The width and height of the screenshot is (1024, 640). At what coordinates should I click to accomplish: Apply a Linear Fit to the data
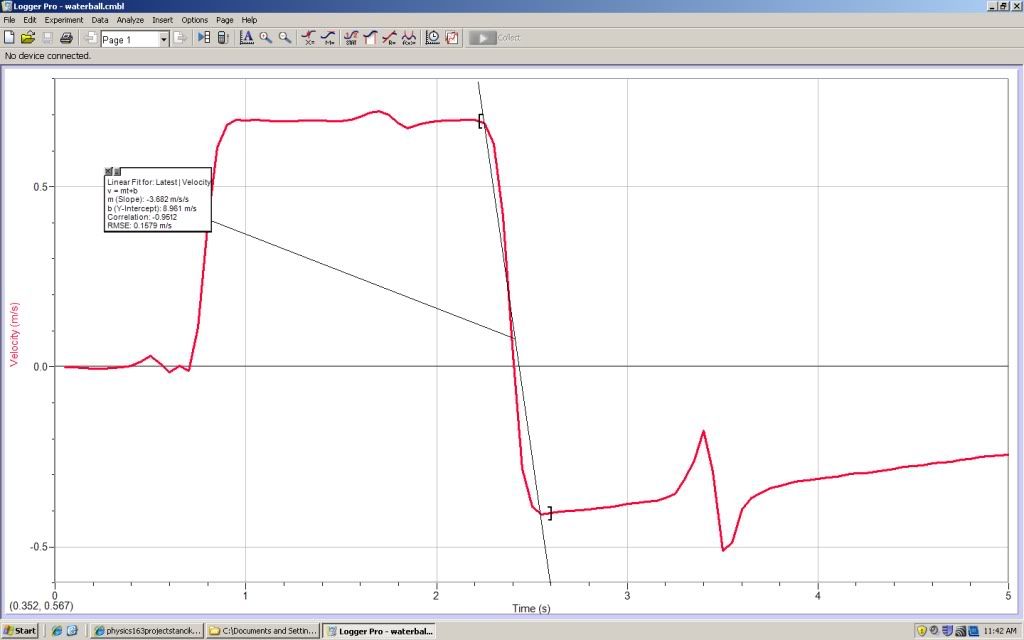pyautogui.click(x=389, y=38)
